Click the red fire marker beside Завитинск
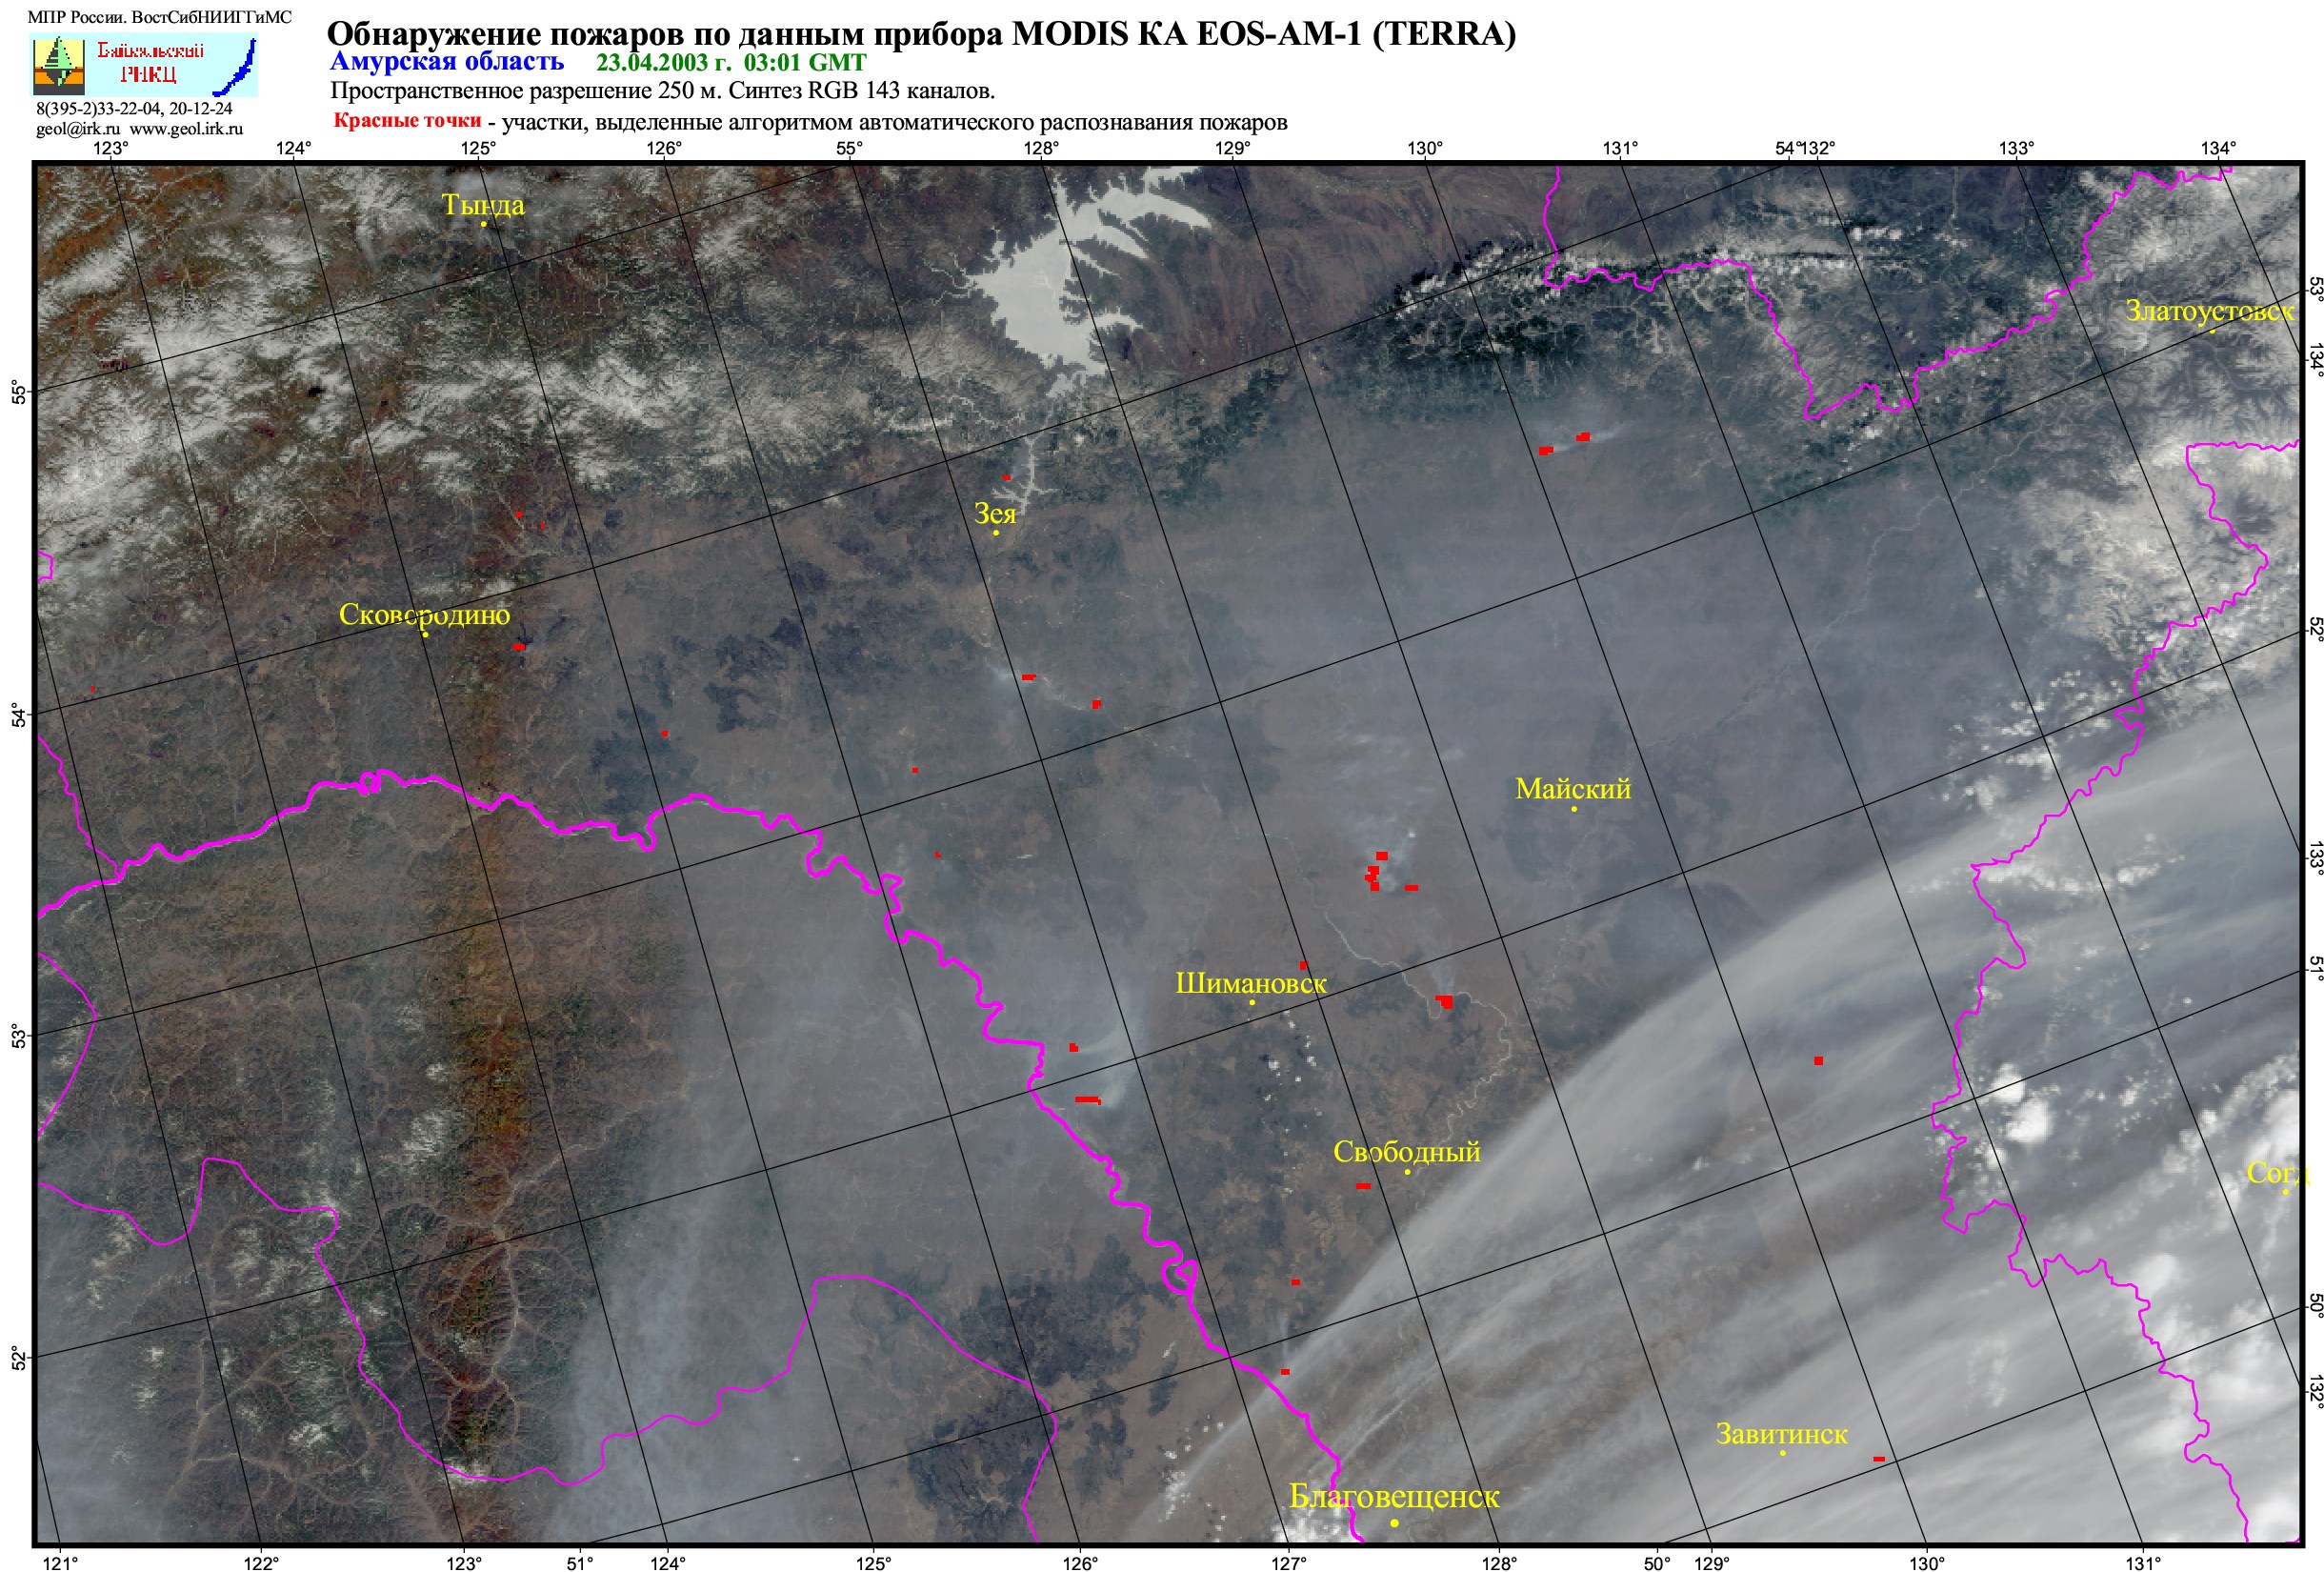 pyautogui.click(x=1879, y=1459)
